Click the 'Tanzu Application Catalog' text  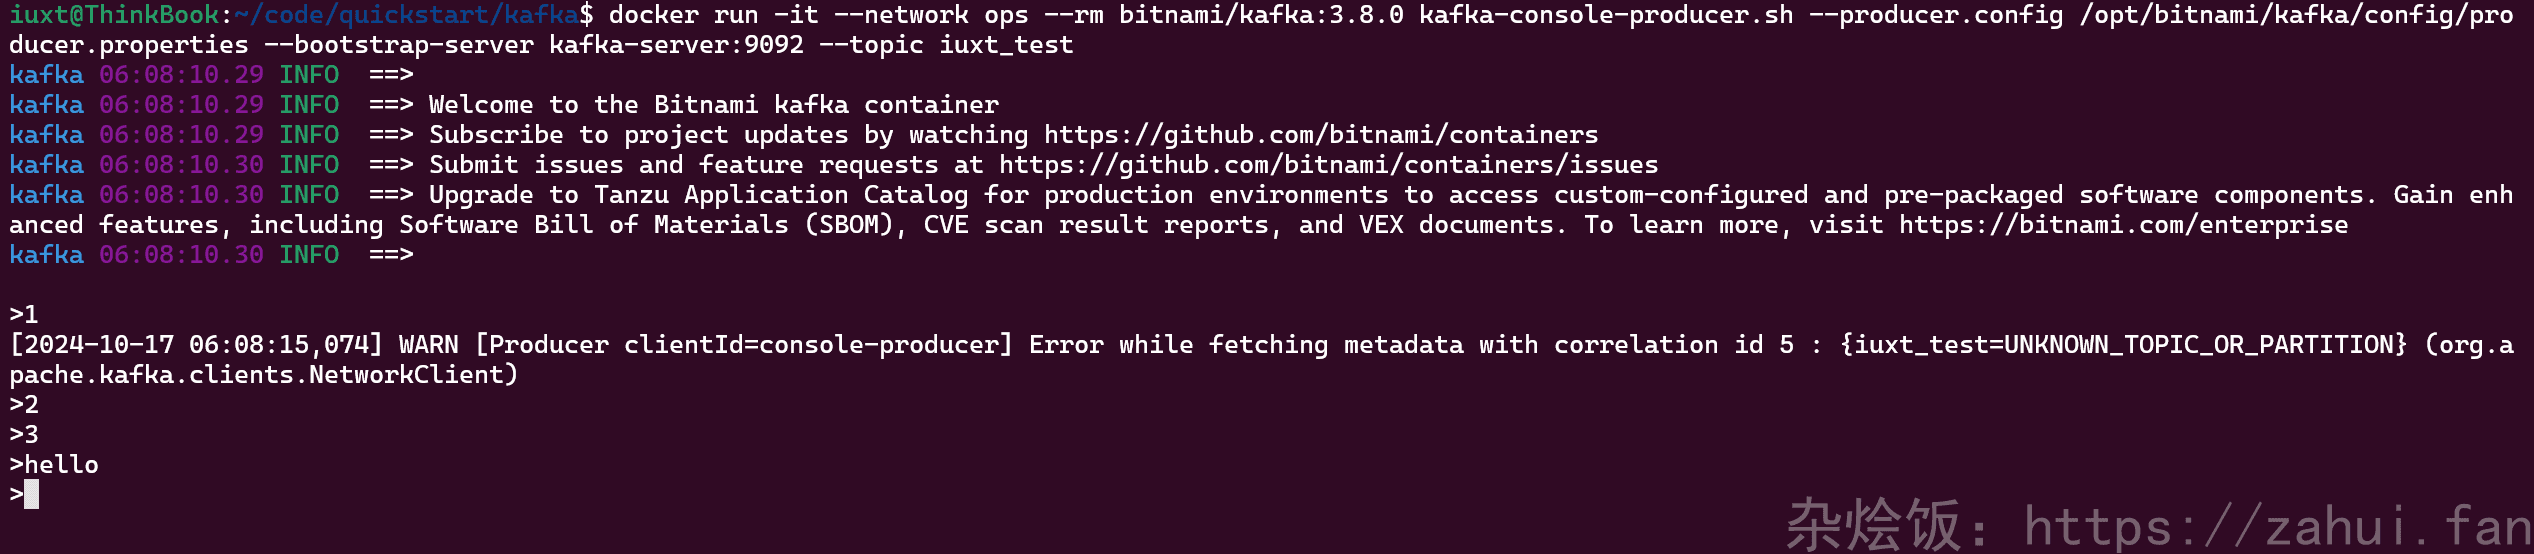click(780, 195)
